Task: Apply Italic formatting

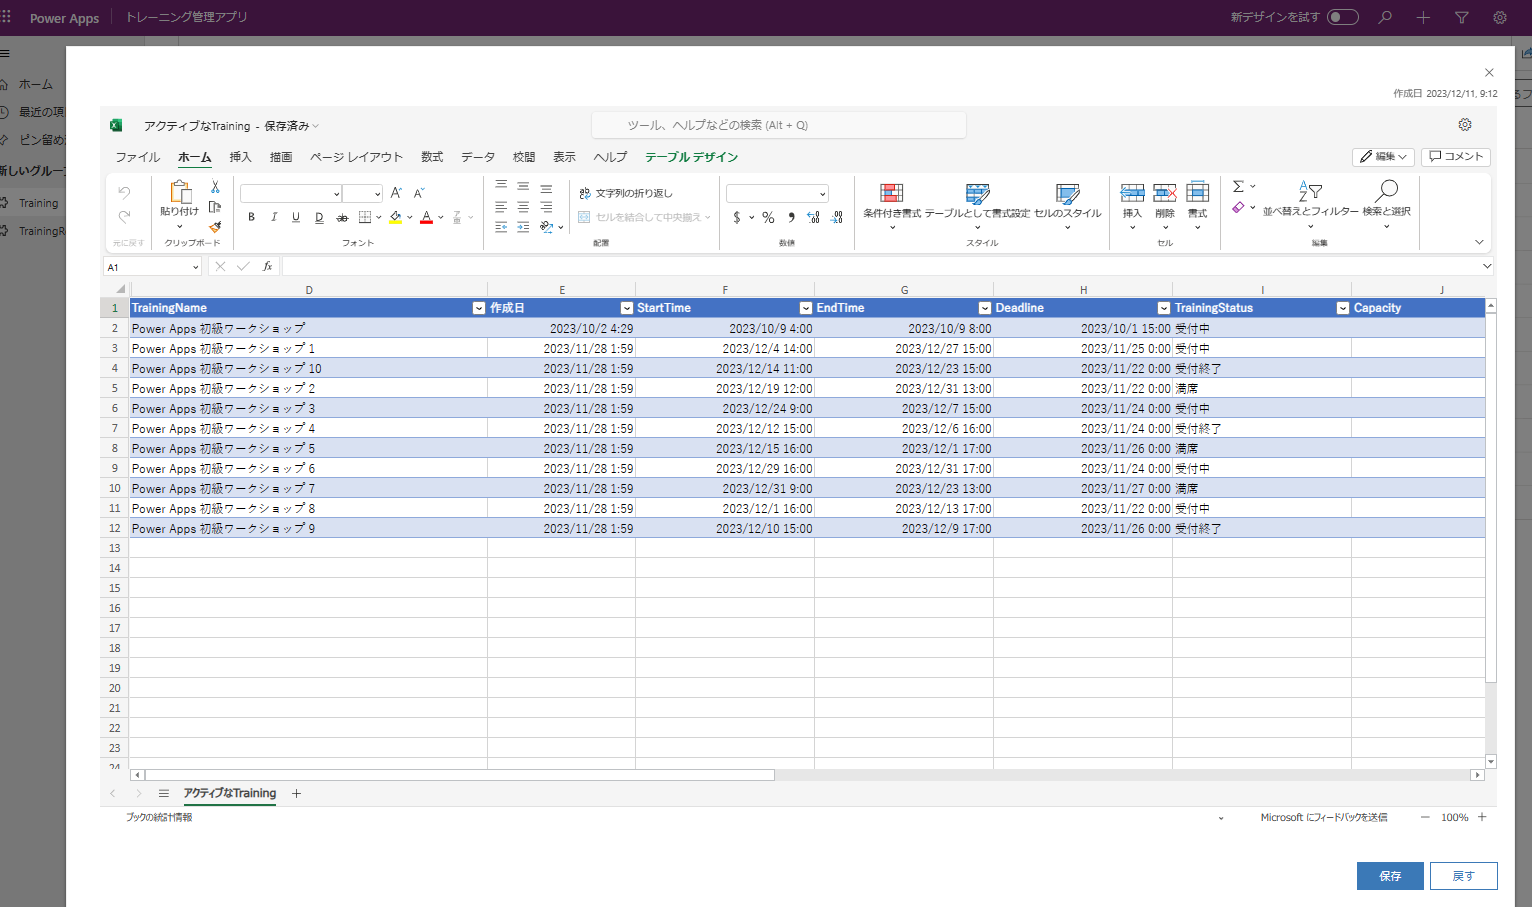Action: (274, 217)
